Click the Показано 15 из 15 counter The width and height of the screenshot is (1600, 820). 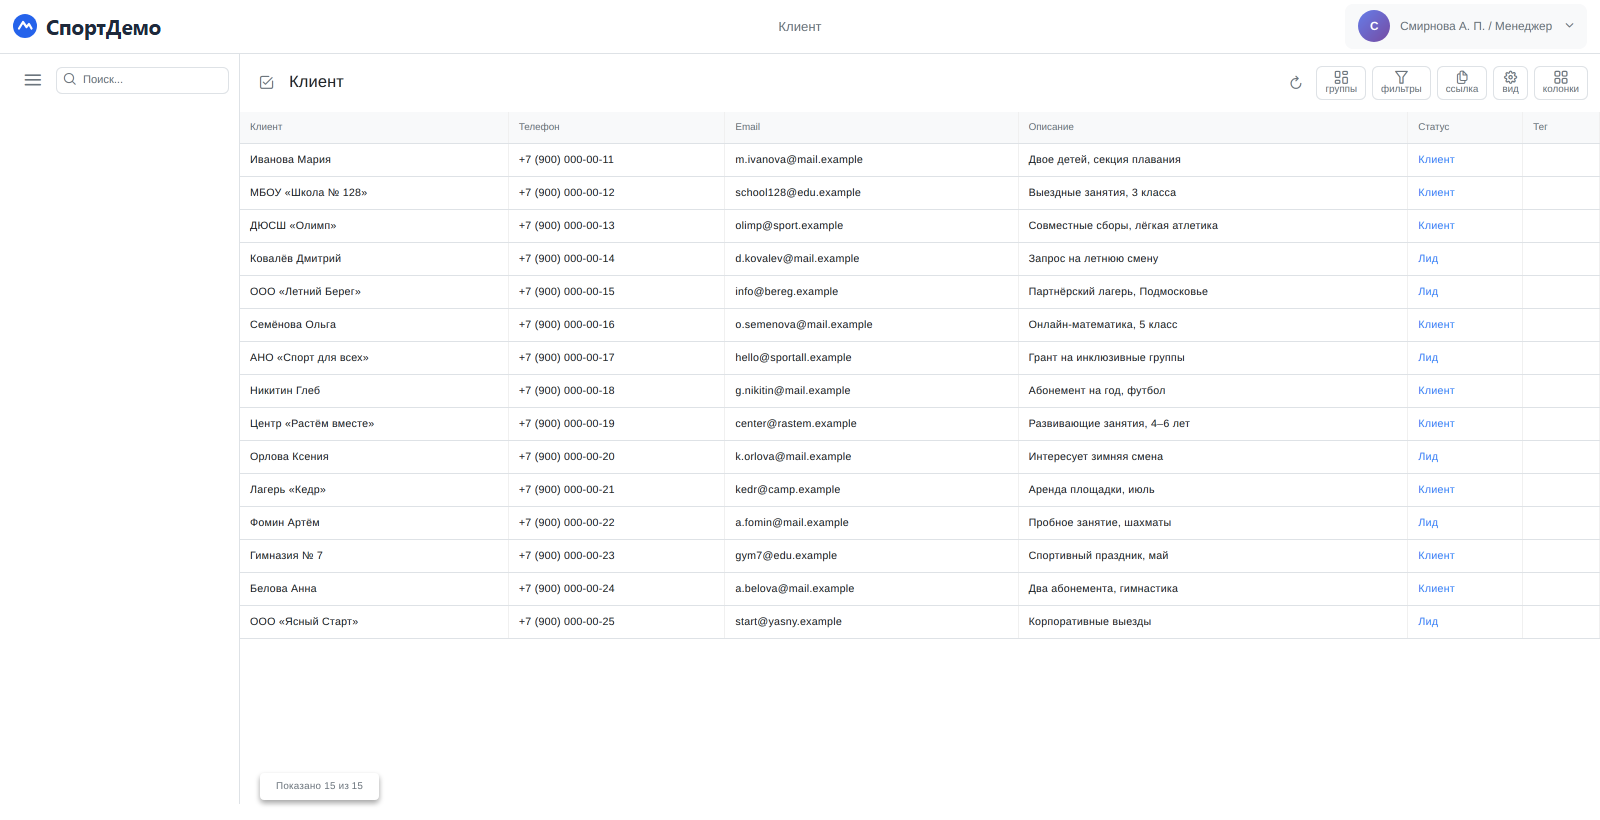click(320, 786)
